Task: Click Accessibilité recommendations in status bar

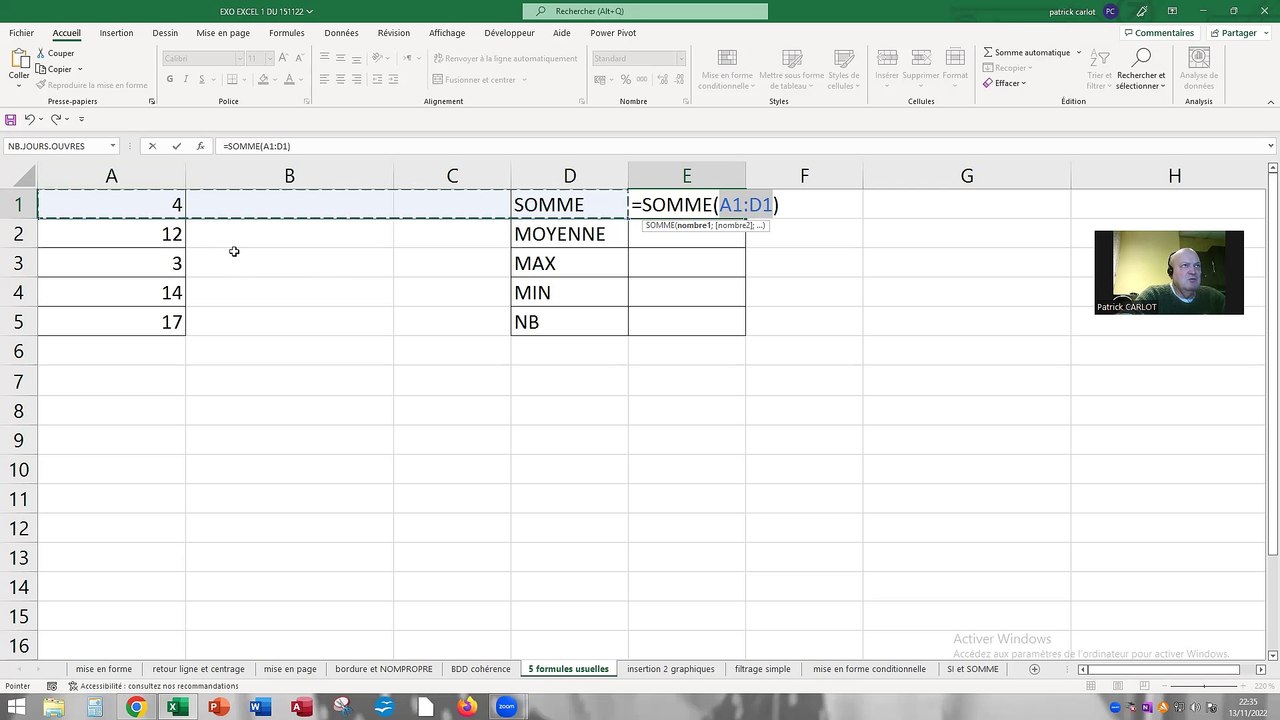Action: click(153, 686)
